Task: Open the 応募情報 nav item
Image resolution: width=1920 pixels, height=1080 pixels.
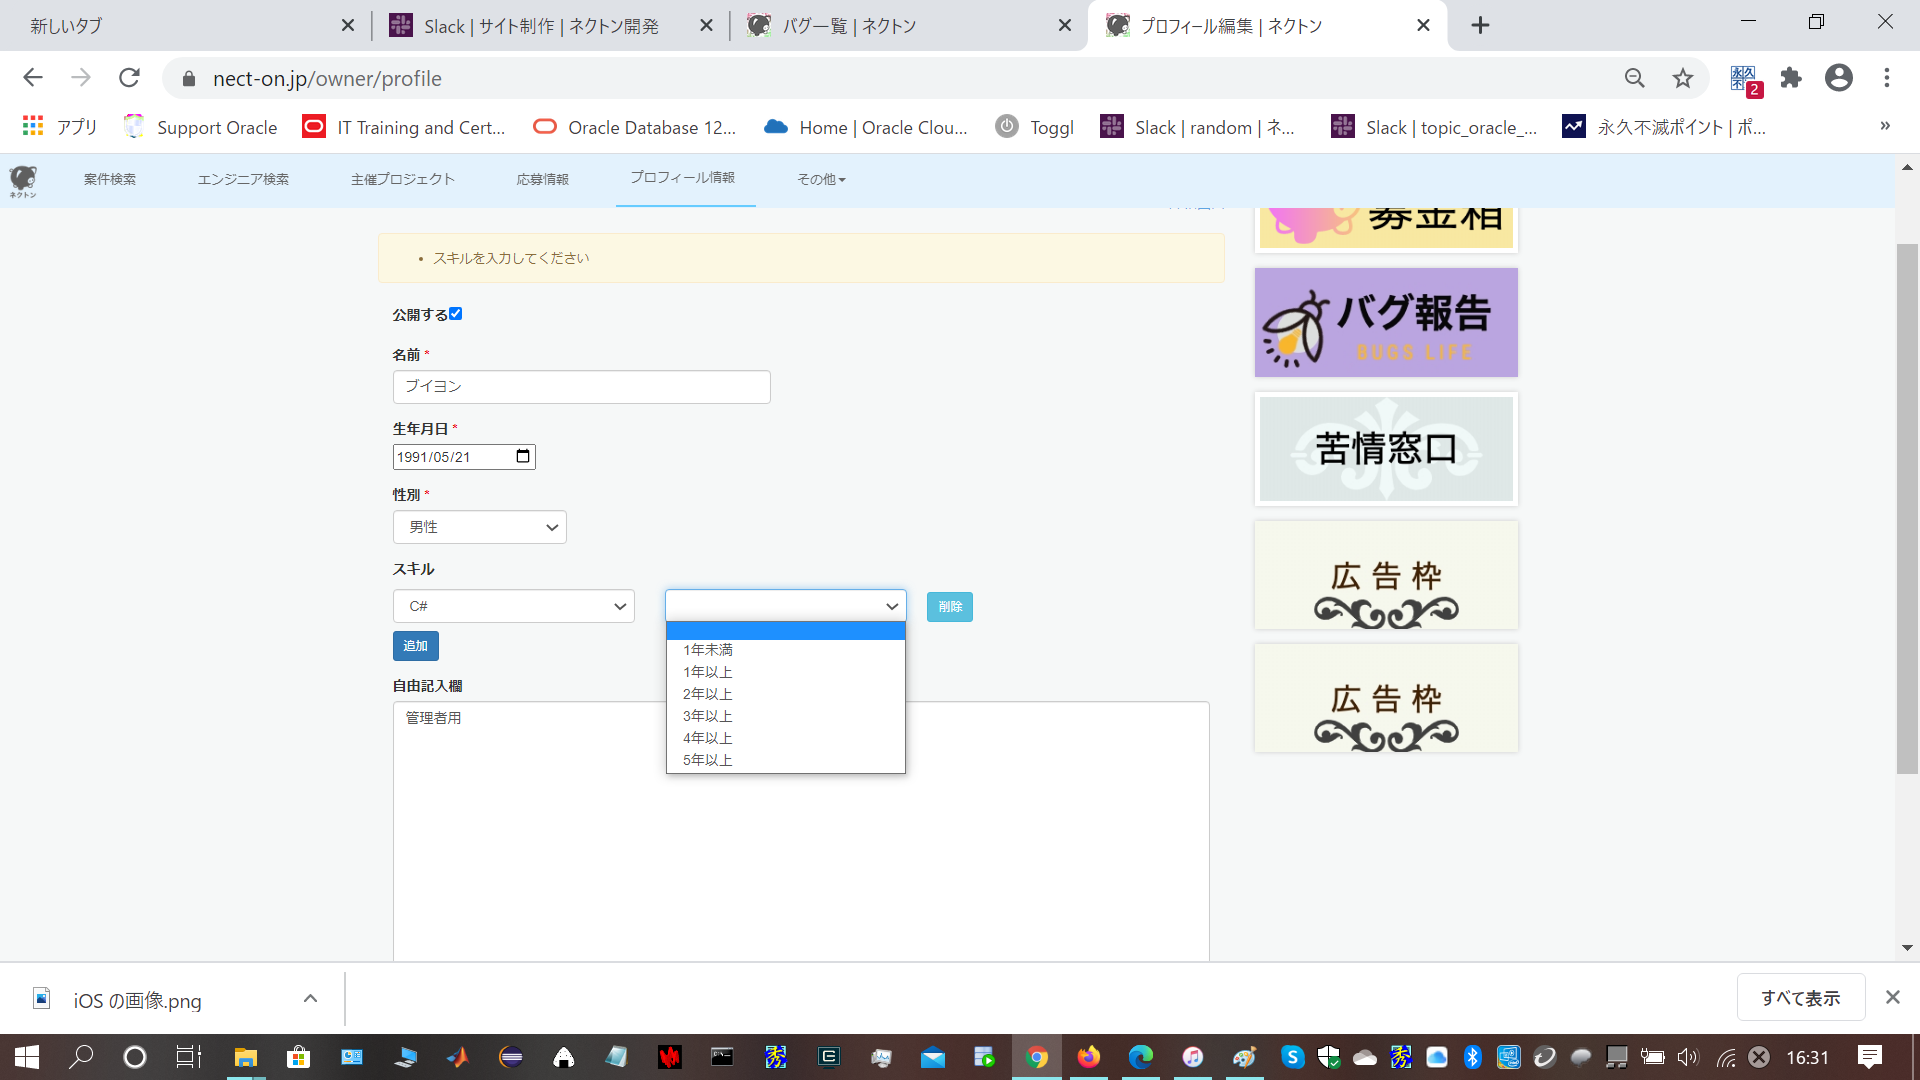Action: 543,180
